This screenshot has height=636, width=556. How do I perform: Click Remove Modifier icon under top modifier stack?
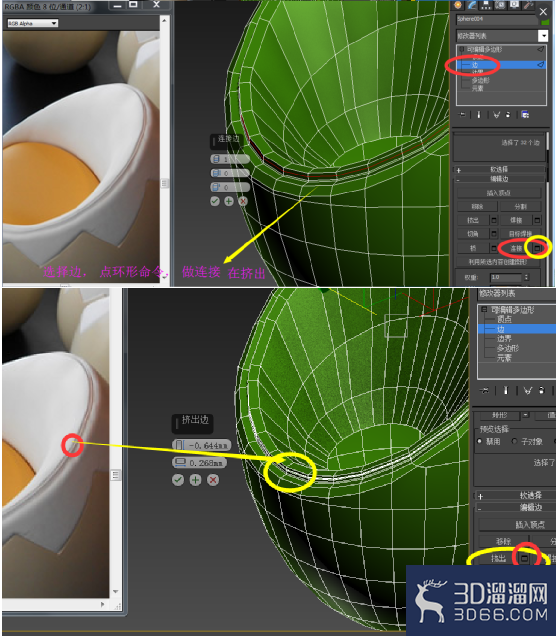click(508, 115)
